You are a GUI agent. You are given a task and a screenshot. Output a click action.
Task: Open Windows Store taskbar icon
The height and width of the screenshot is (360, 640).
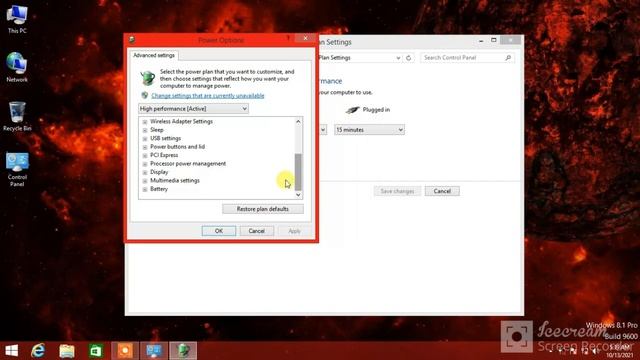pyautogui.click(x=96, y=351)
